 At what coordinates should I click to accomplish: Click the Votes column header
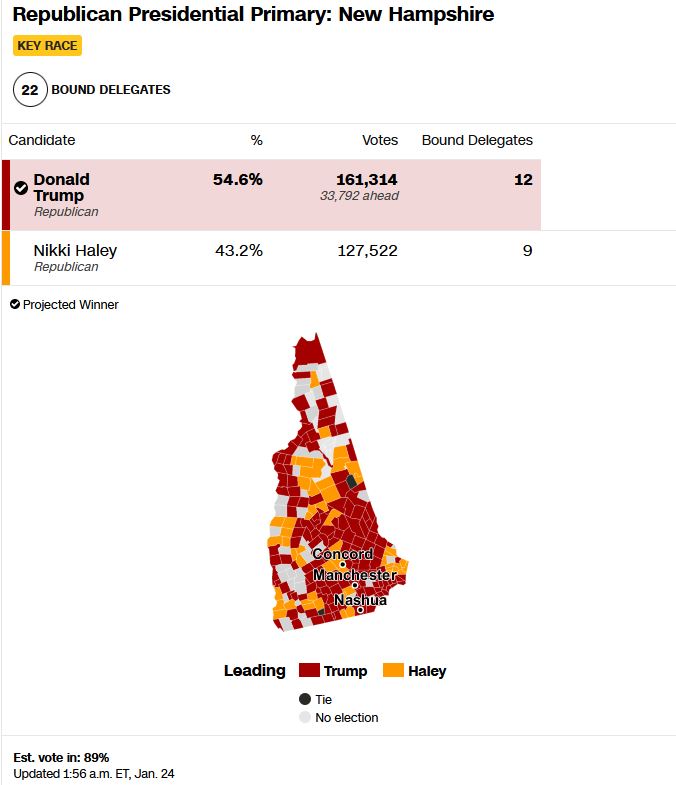click(380, 140)
